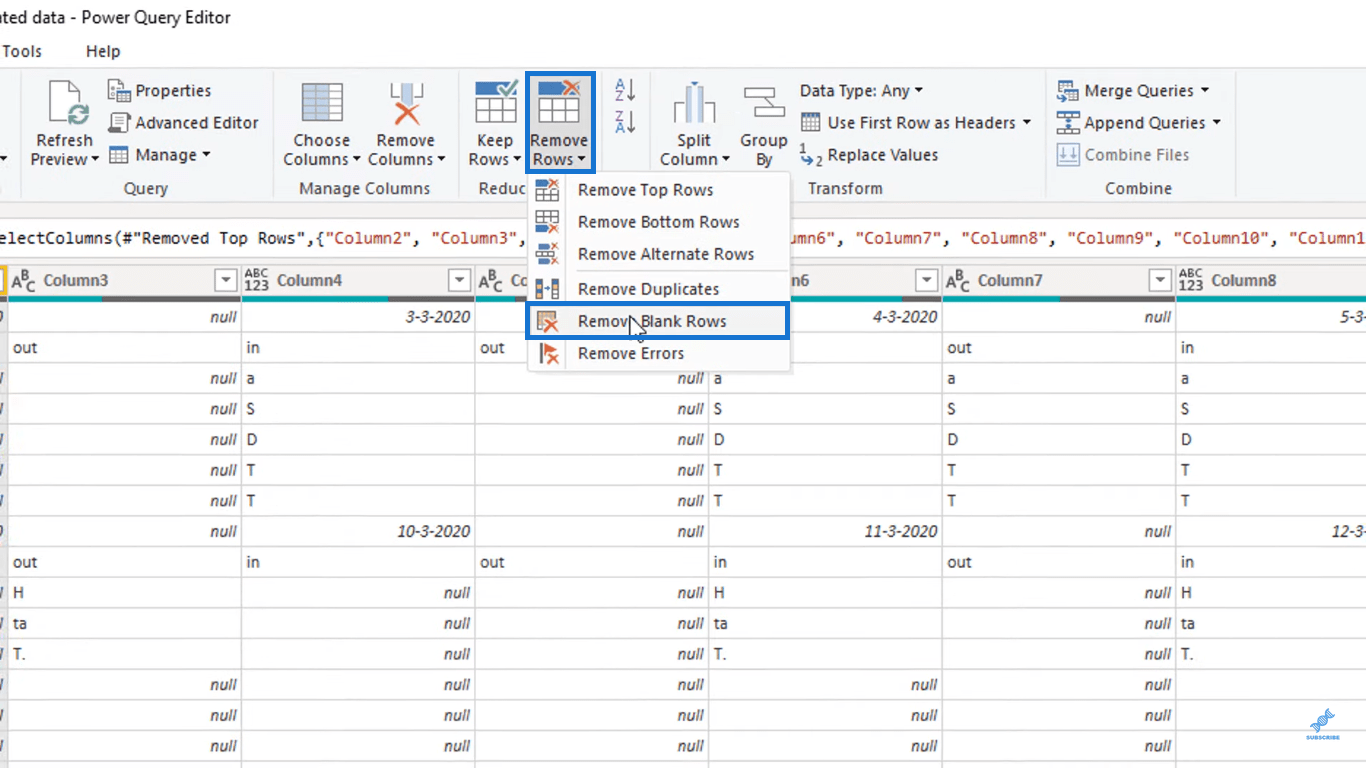Choose Remove Bottom Rows from menu

point(659,222)
